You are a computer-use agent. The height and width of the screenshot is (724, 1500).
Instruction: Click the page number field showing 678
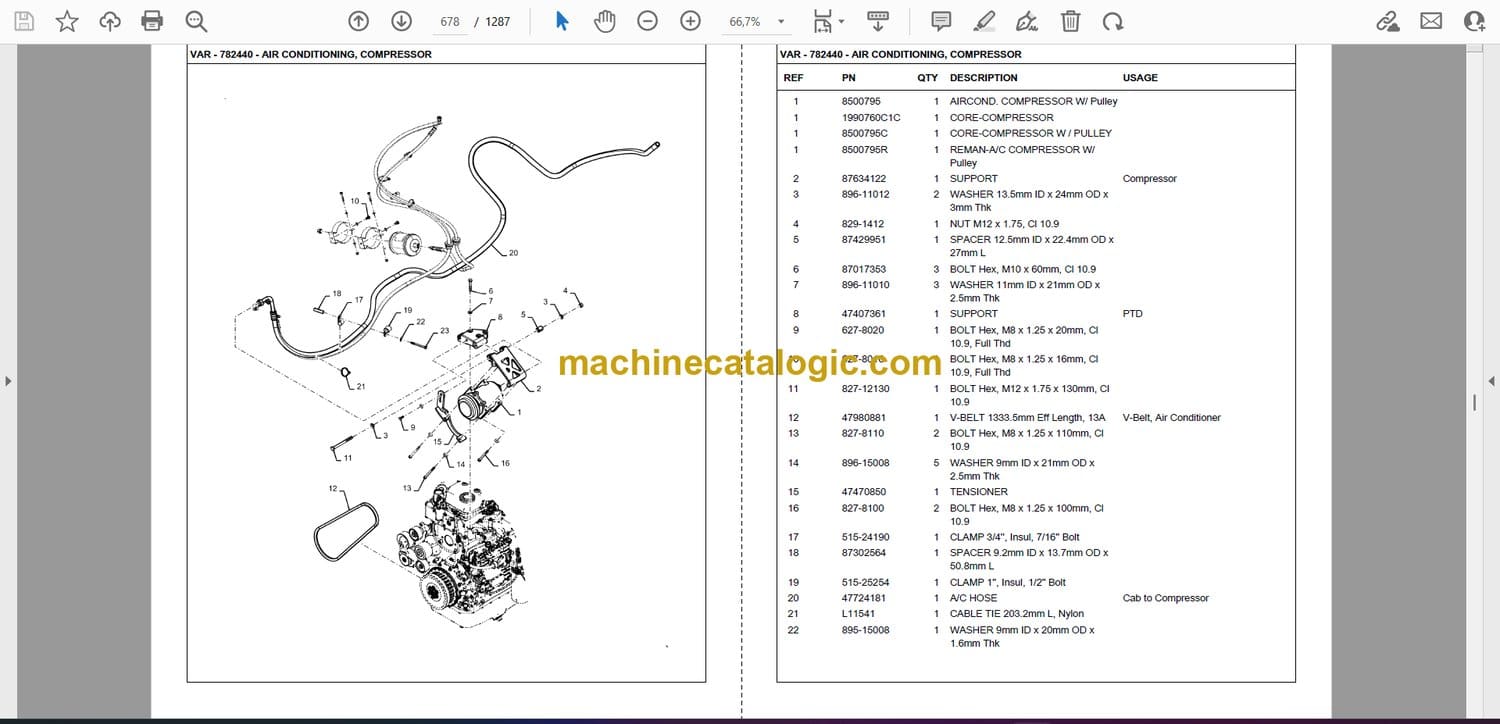pyautogui.click(x=449, y=21)
